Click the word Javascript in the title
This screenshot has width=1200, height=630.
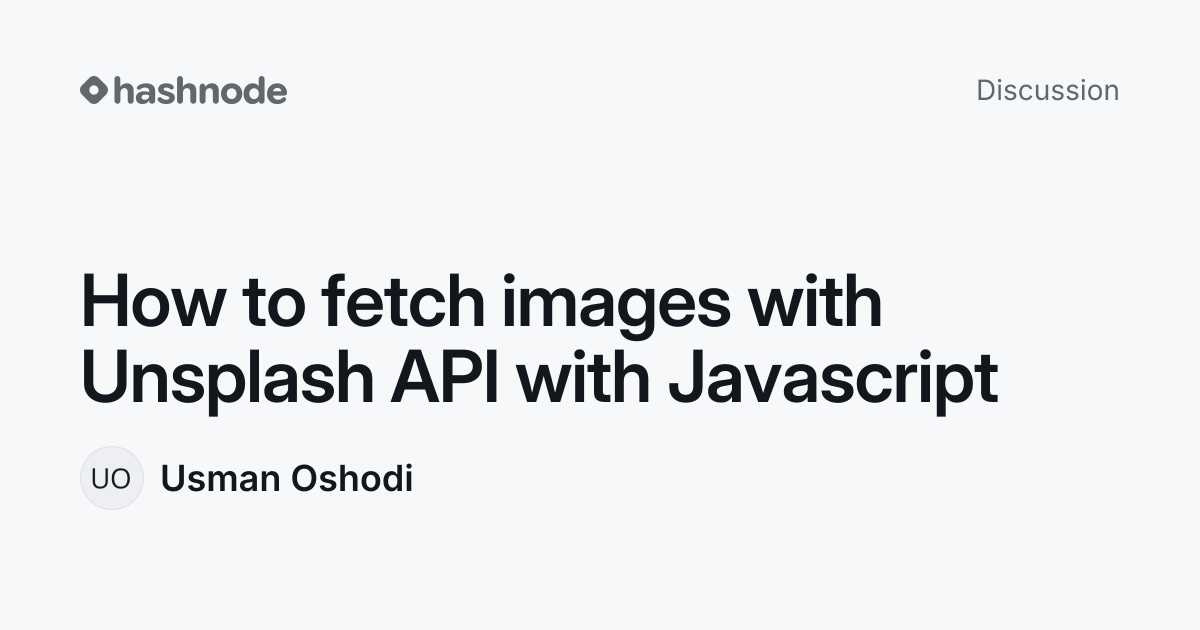point(832,379)
